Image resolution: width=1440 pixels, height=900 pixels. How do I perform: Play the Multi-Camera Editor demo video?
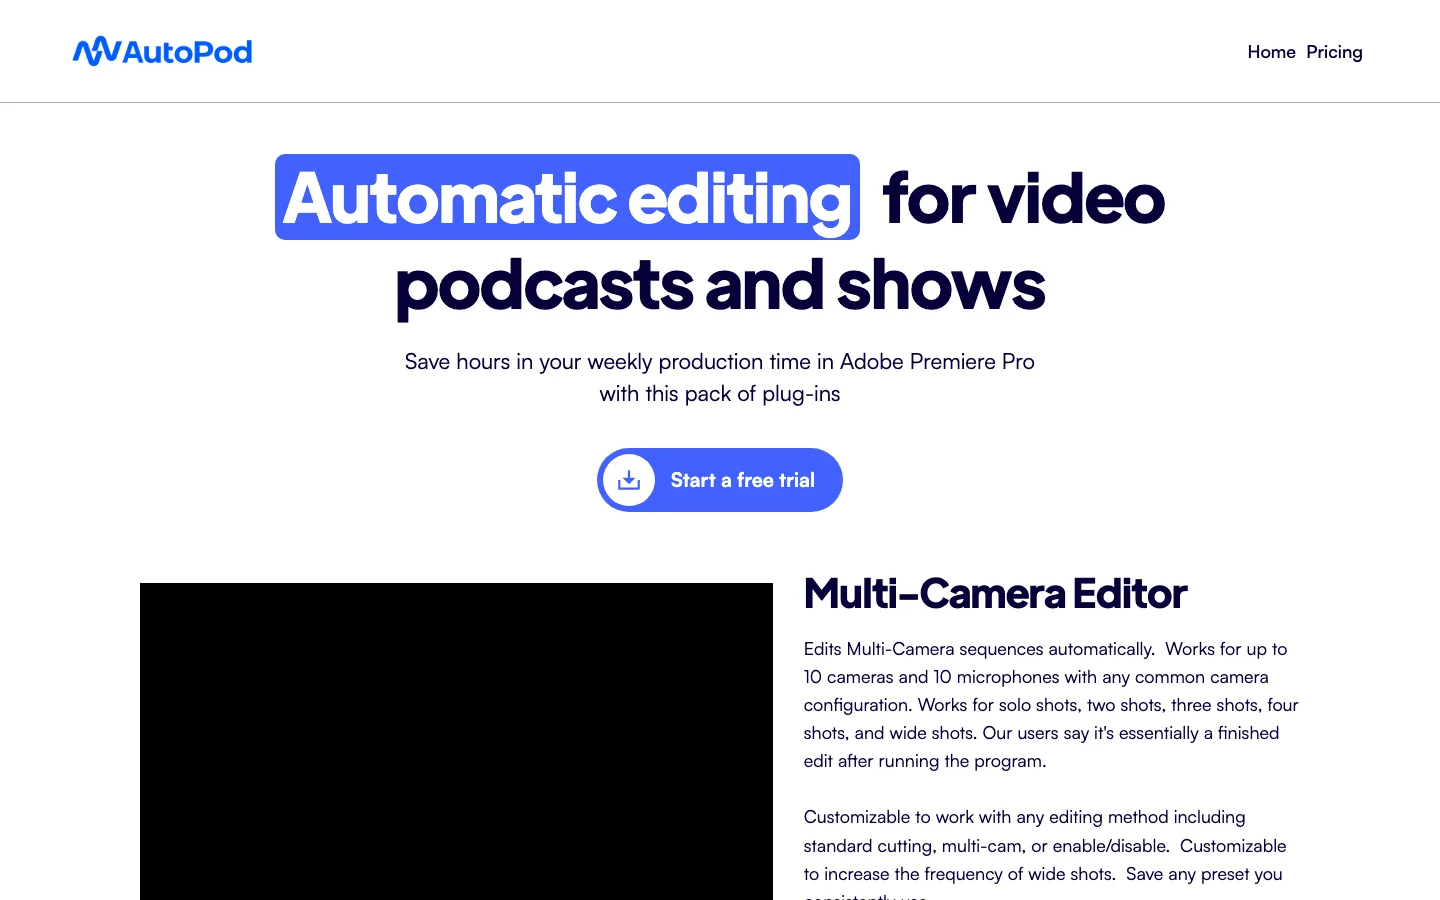point(456,741)
